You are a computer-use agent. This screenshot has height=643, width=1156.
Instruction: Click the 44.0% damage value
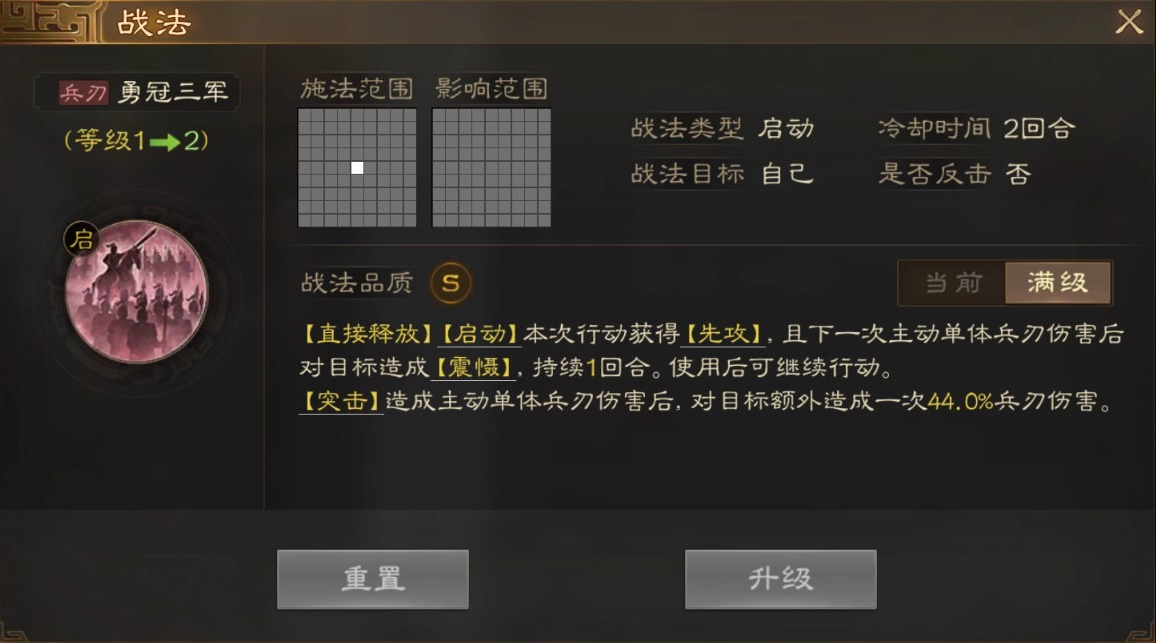(960, 401)
